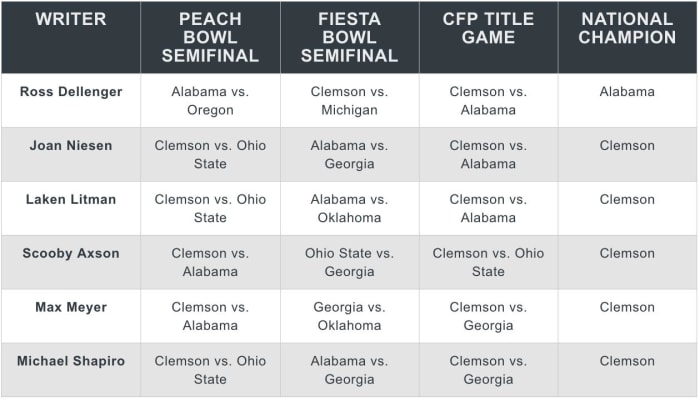Select writer name Michael Shapiro
700x401 pixels.
[71, 362]
